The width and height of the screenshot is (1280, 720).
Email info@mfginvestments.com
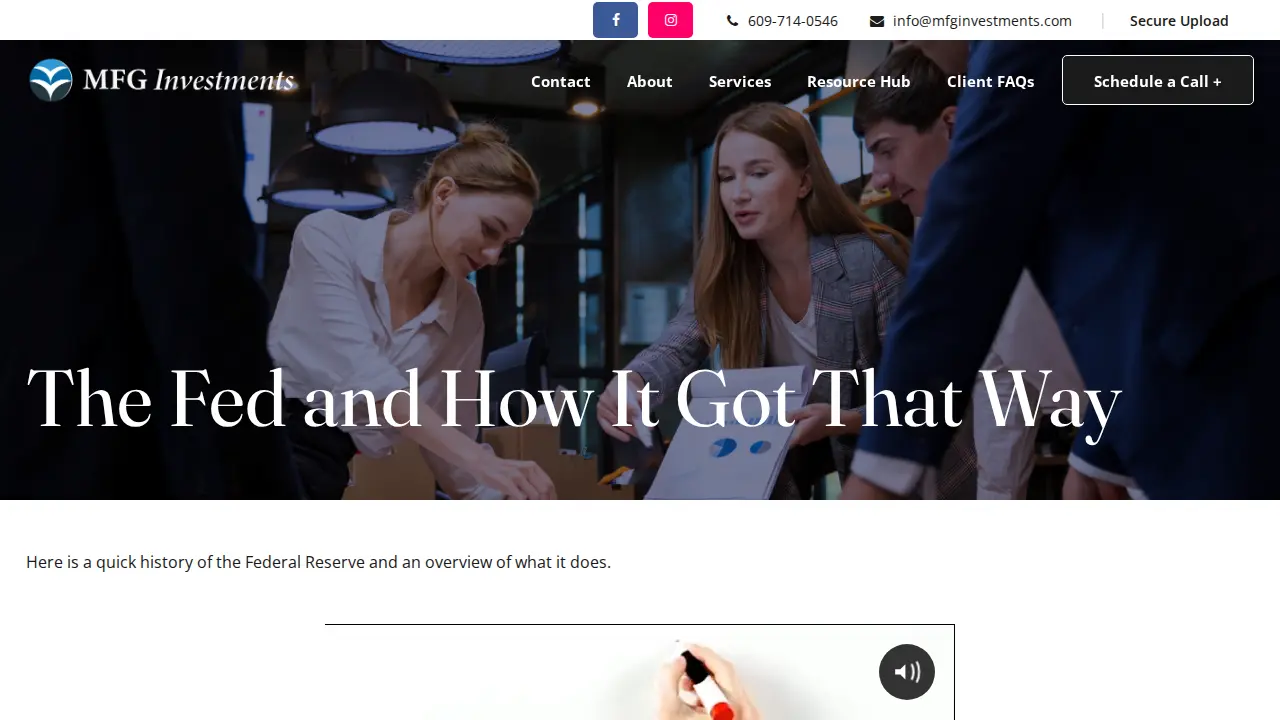click(x=982, y=21)
